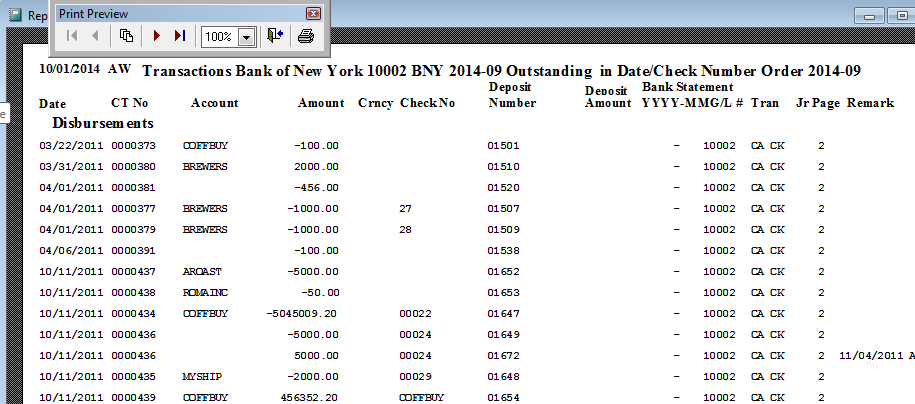Viewport: 915px width, 404px height.
Task: Click amount 456352.20
Action: (x=309, y=398)
